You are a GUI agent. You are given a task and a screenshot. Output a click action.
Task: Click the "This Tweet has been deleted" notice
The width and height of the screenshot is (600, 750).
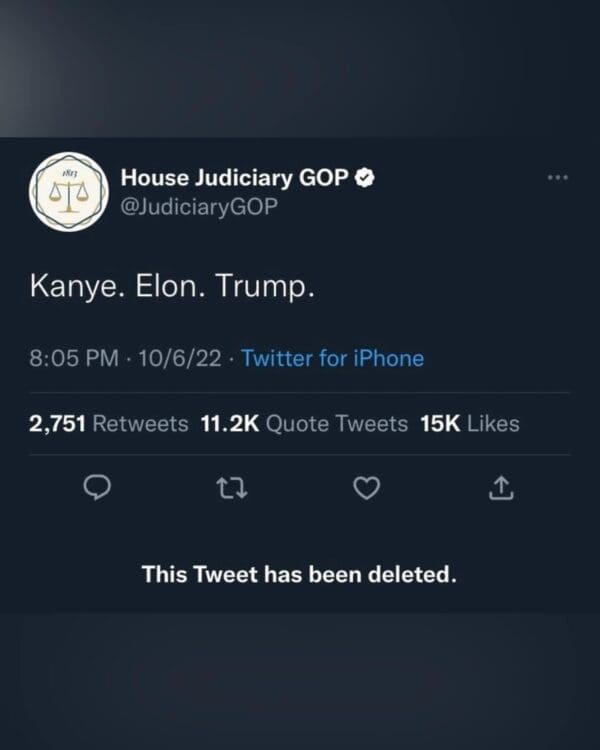[299, 574]
